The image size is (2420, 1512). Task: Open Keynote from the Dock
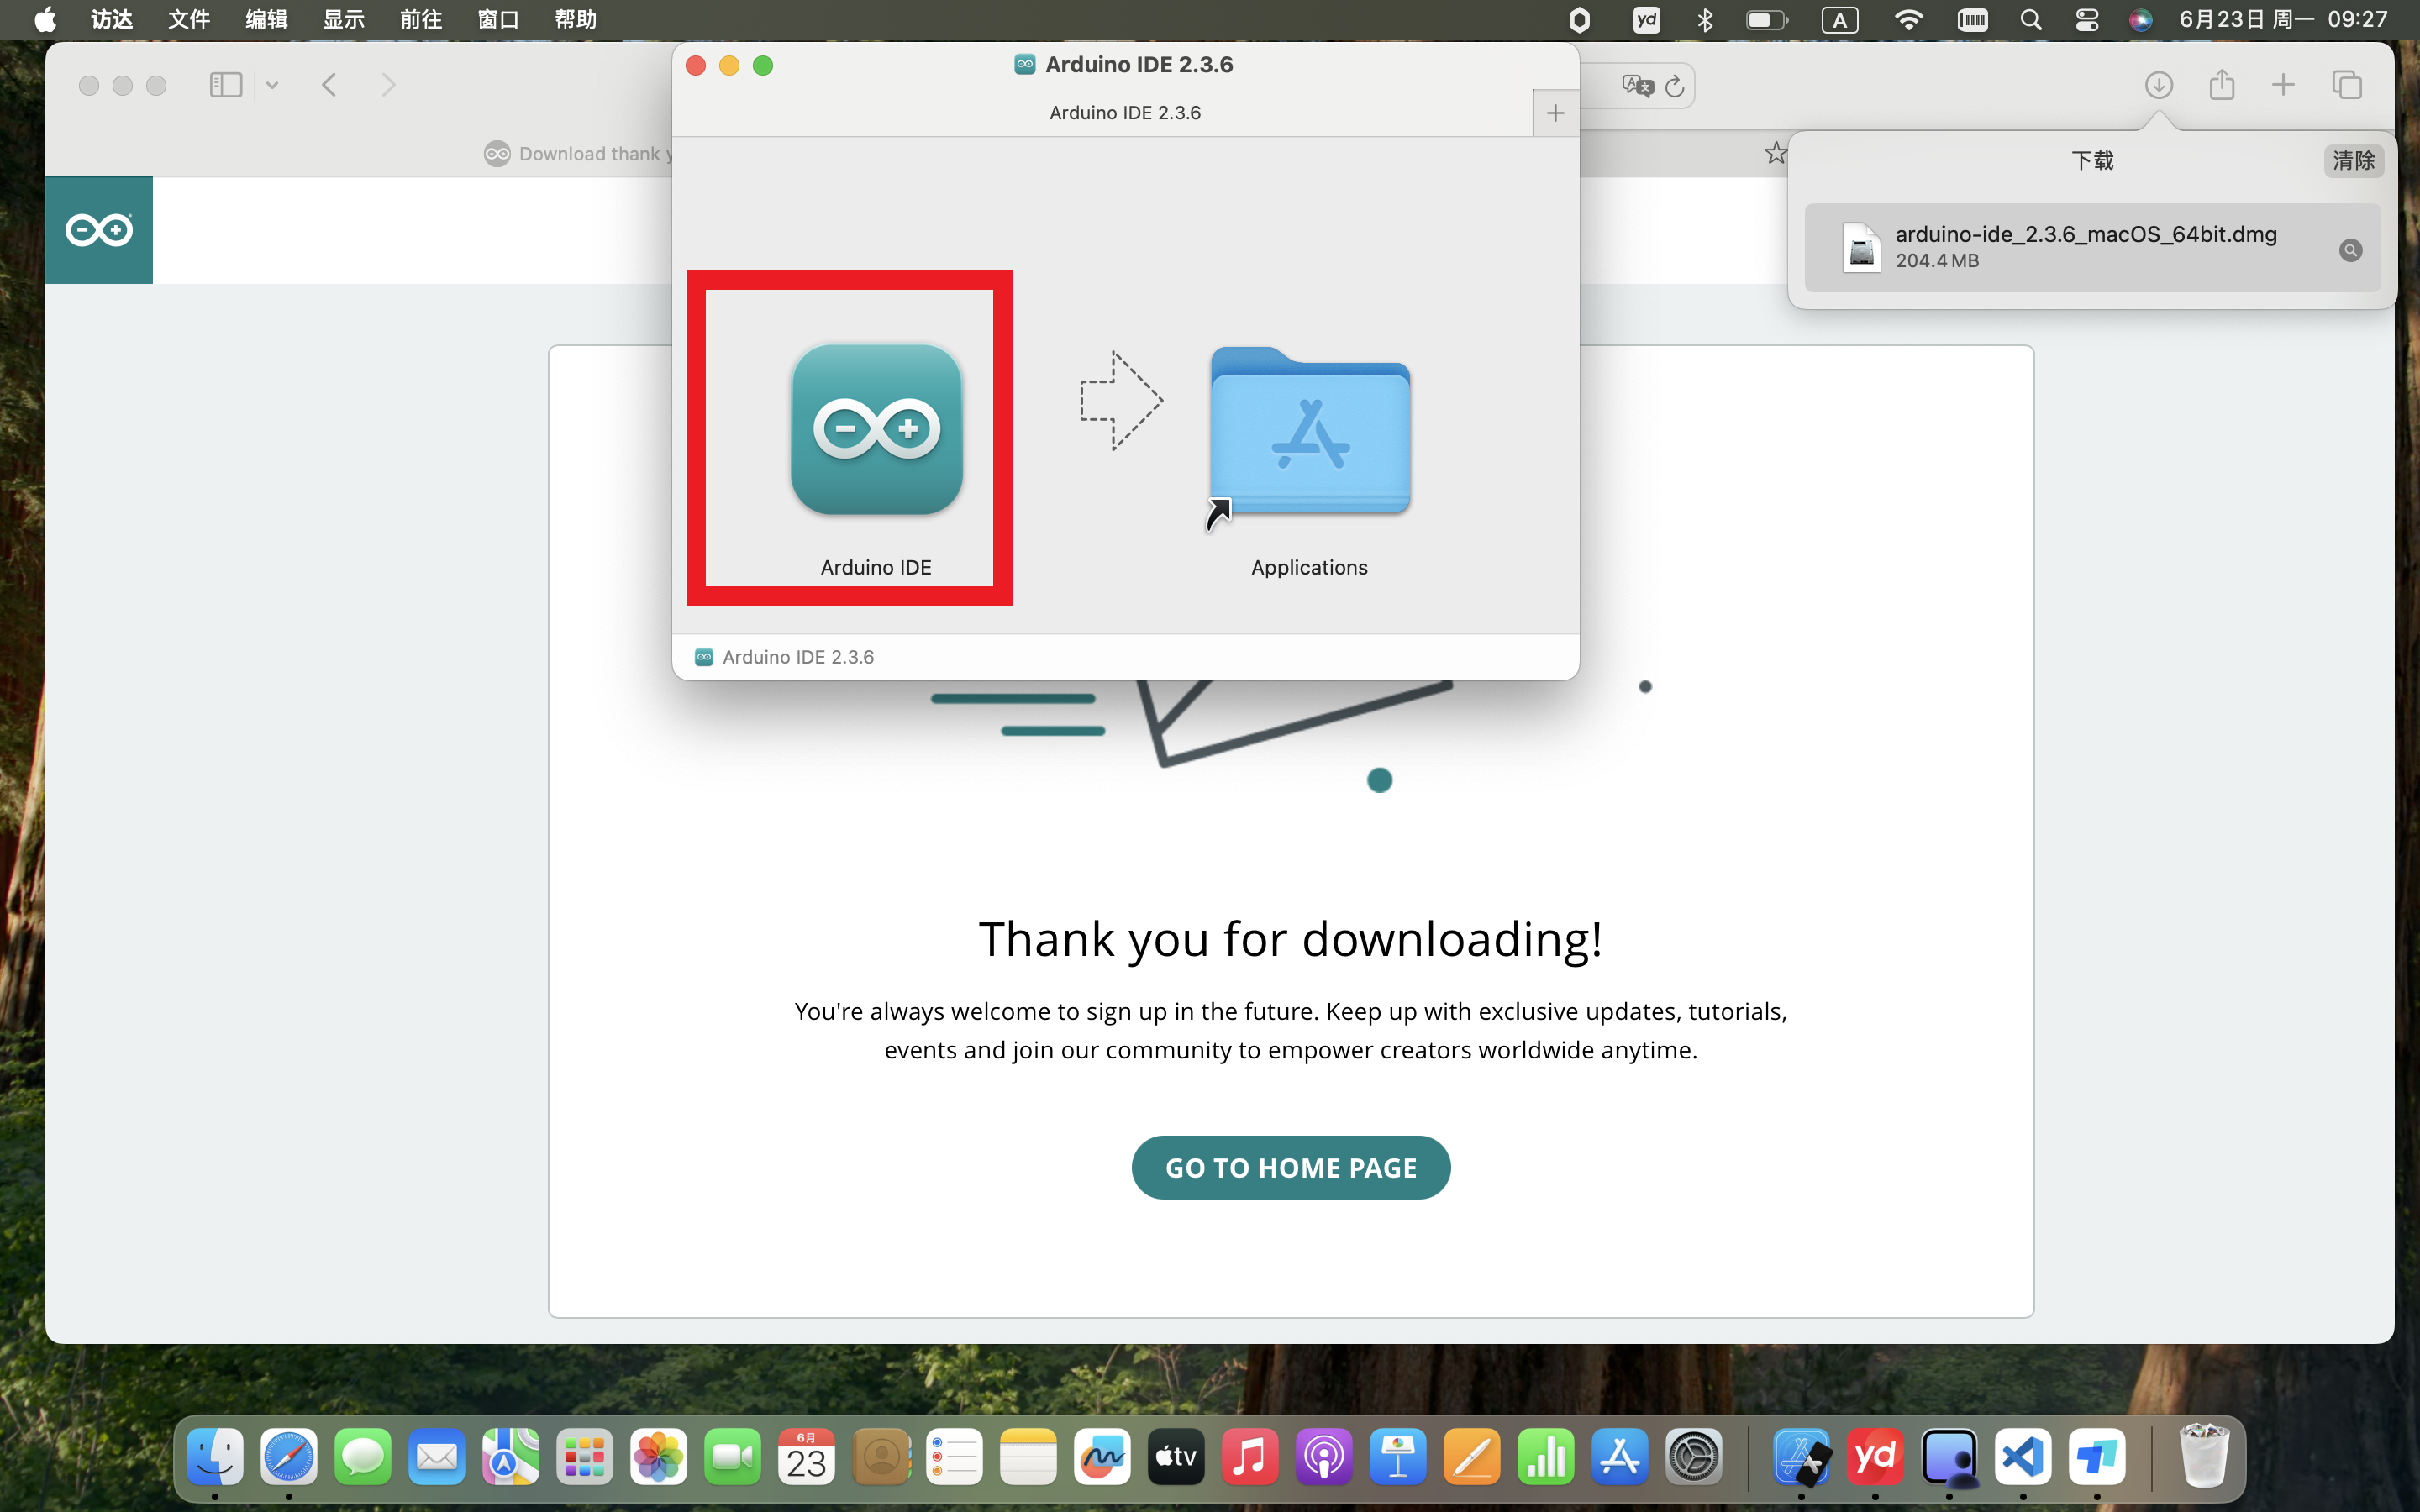(x=1398, y=1457)
